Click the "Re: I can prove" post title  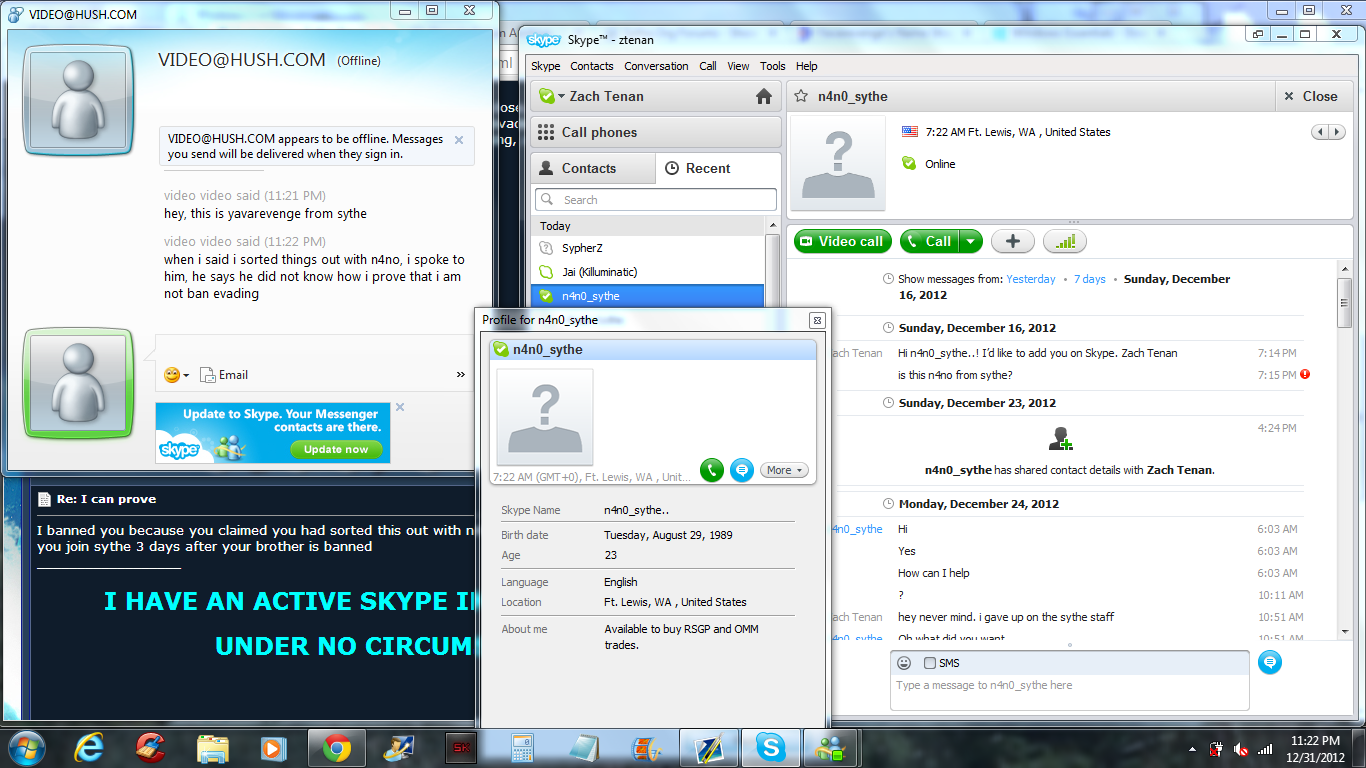[x=106, y=499]
